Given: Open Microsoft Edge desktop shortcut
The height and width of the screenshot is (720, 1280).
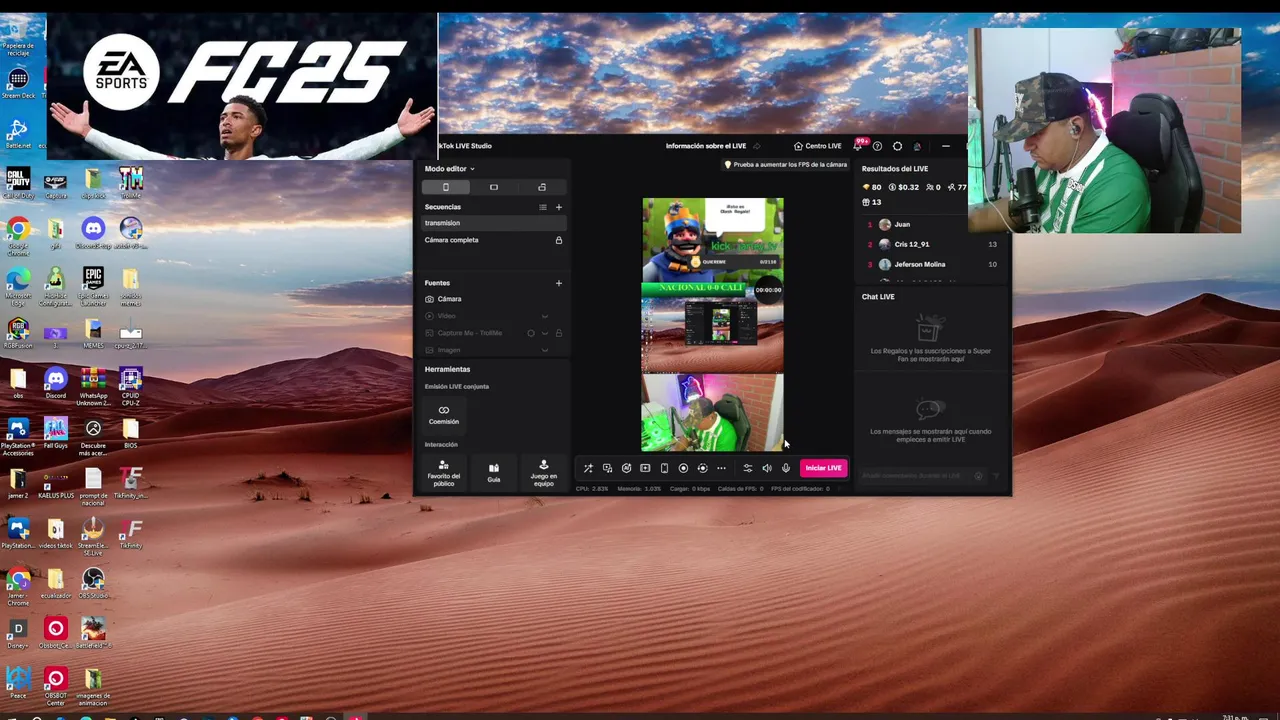Looking at the screenshot, I should click(x=18, y=286).
